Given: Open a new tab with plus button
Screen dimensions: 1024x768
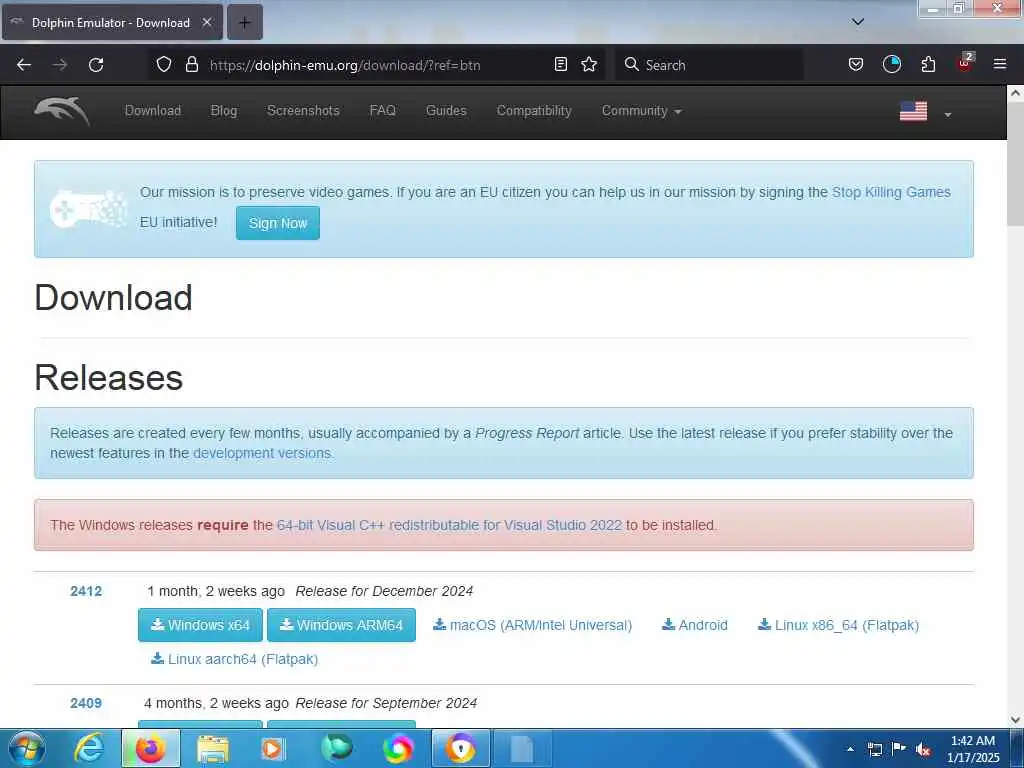Looking at the screenshot, I should pyautogui.click(x=244, y=22).
